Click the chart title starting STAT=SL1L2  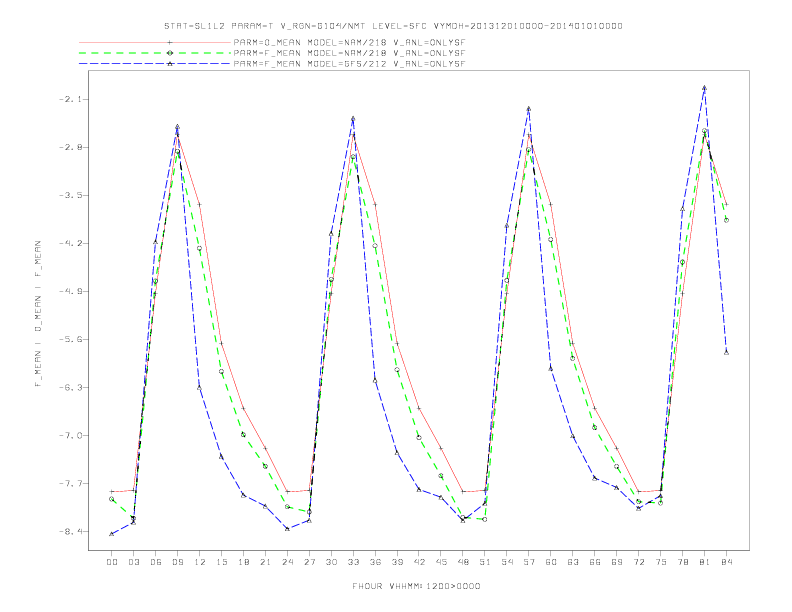point(393,26)
